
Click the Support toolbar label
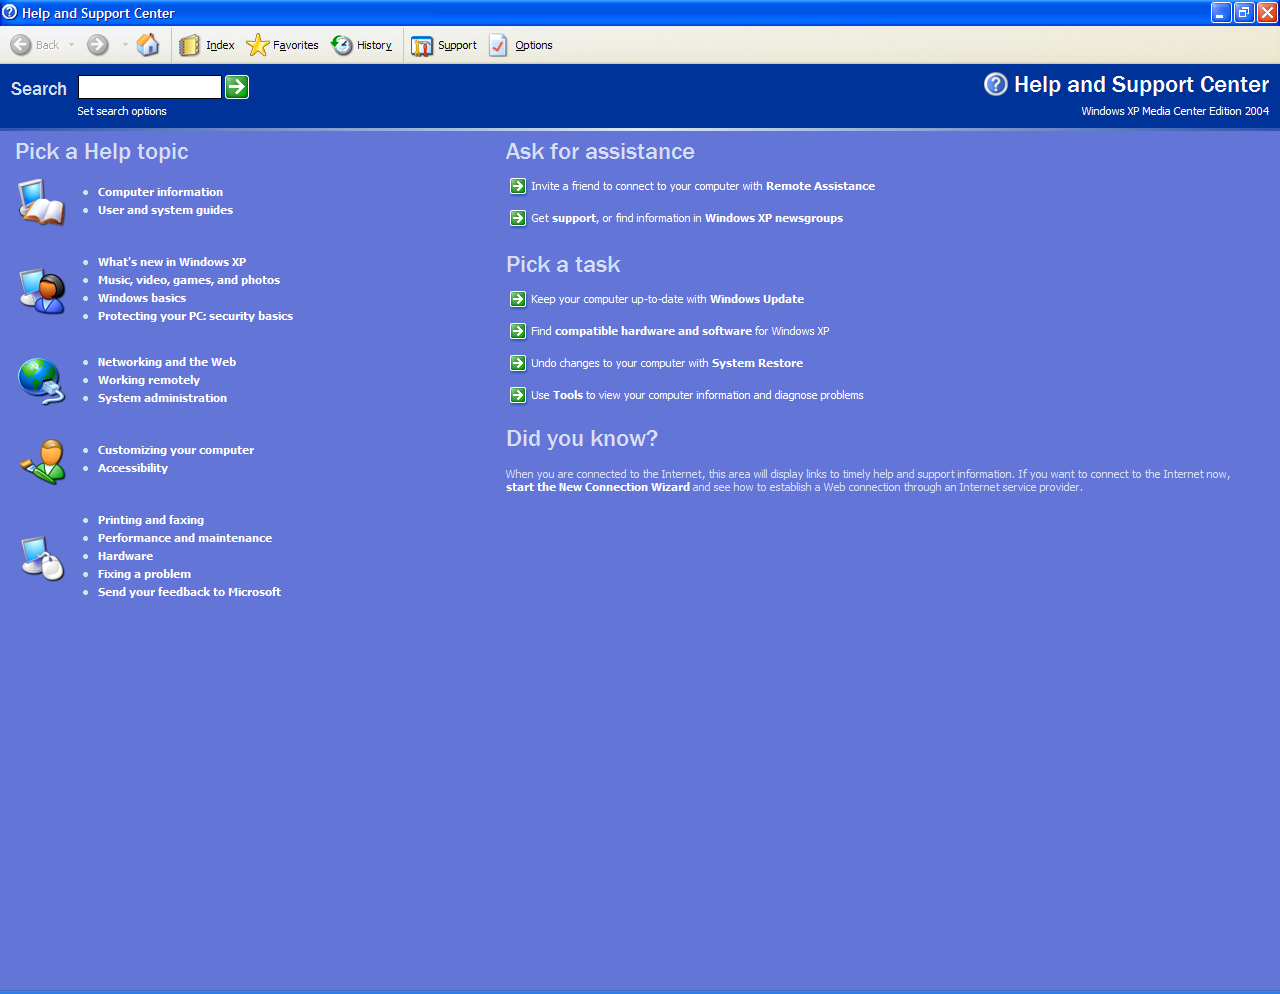coord(457,45)
